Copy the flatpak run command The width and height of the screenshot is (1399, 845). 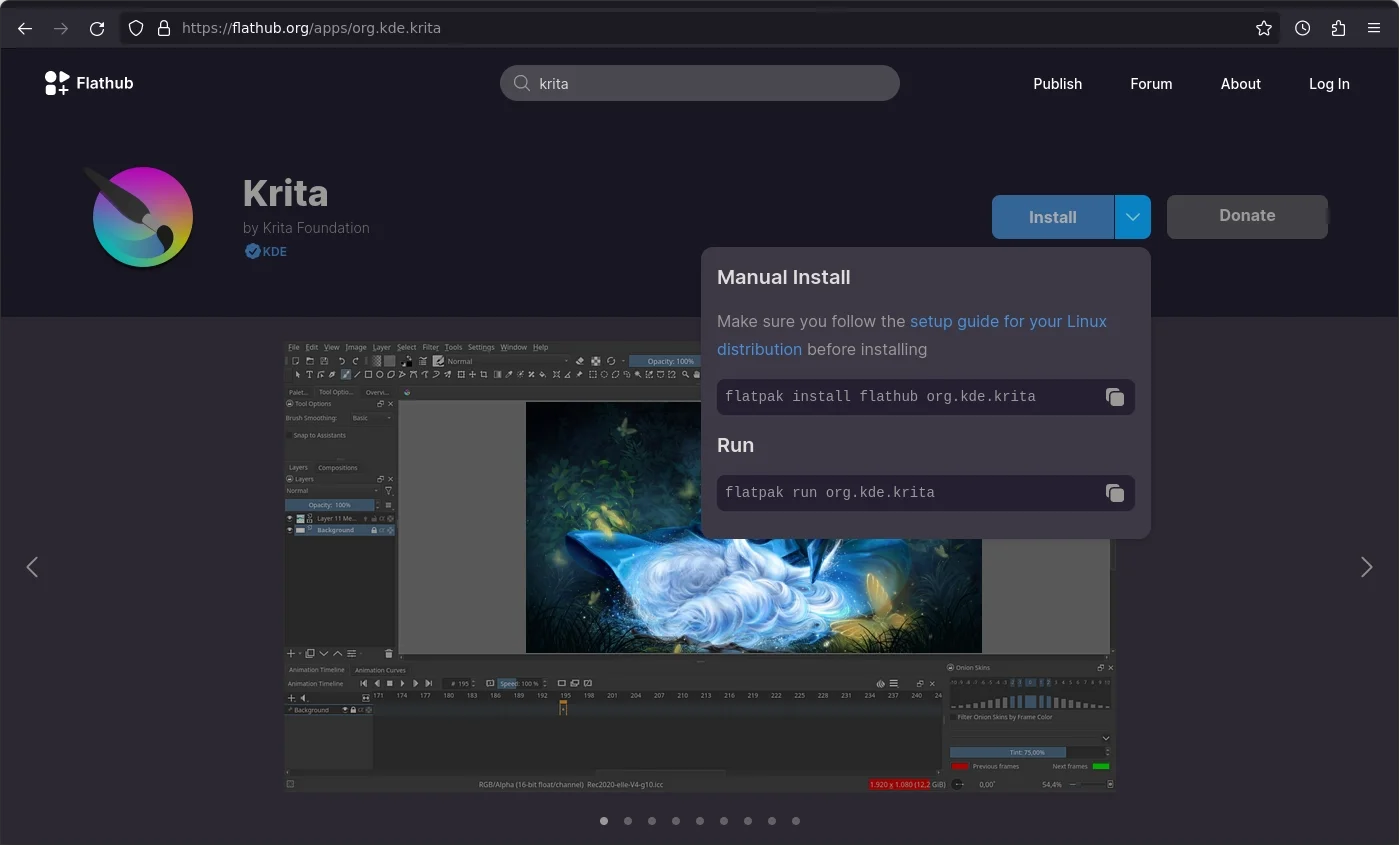[x=1114, y=493]
